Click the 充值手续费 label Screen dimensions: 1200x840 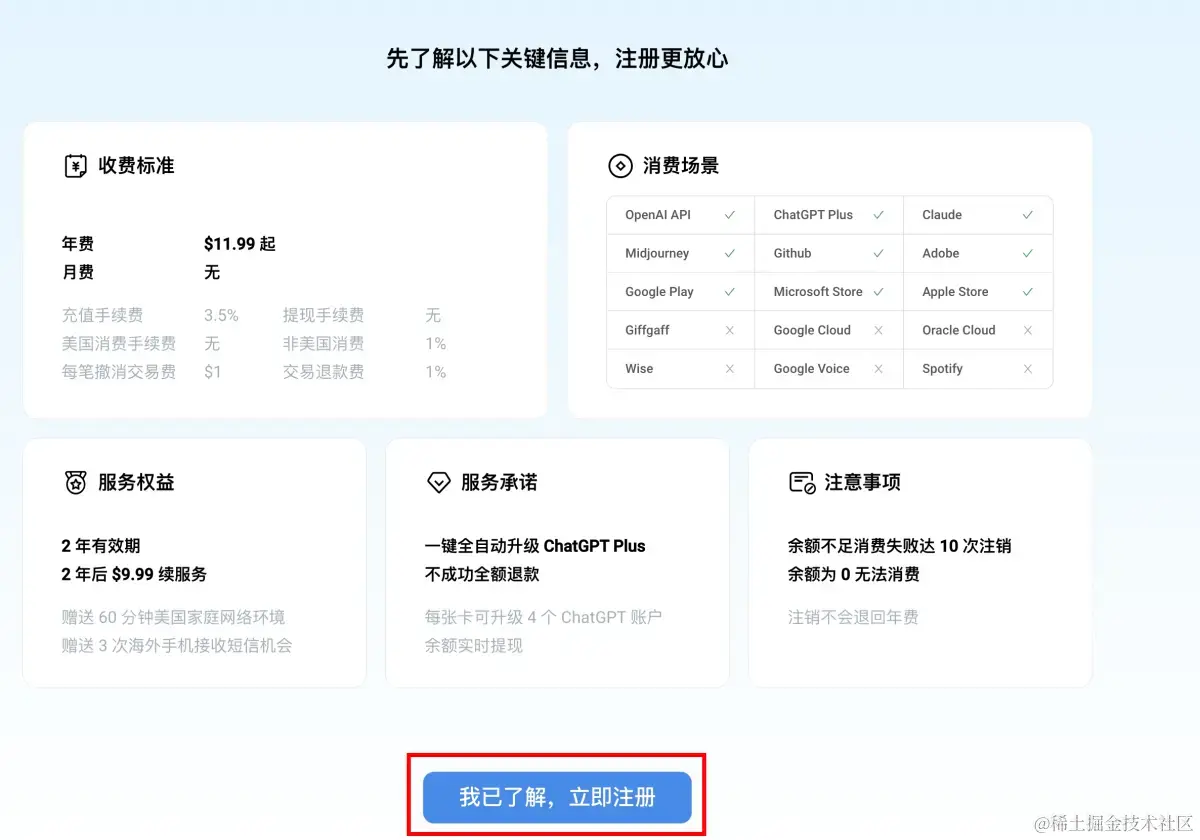(x=102, y=315)
